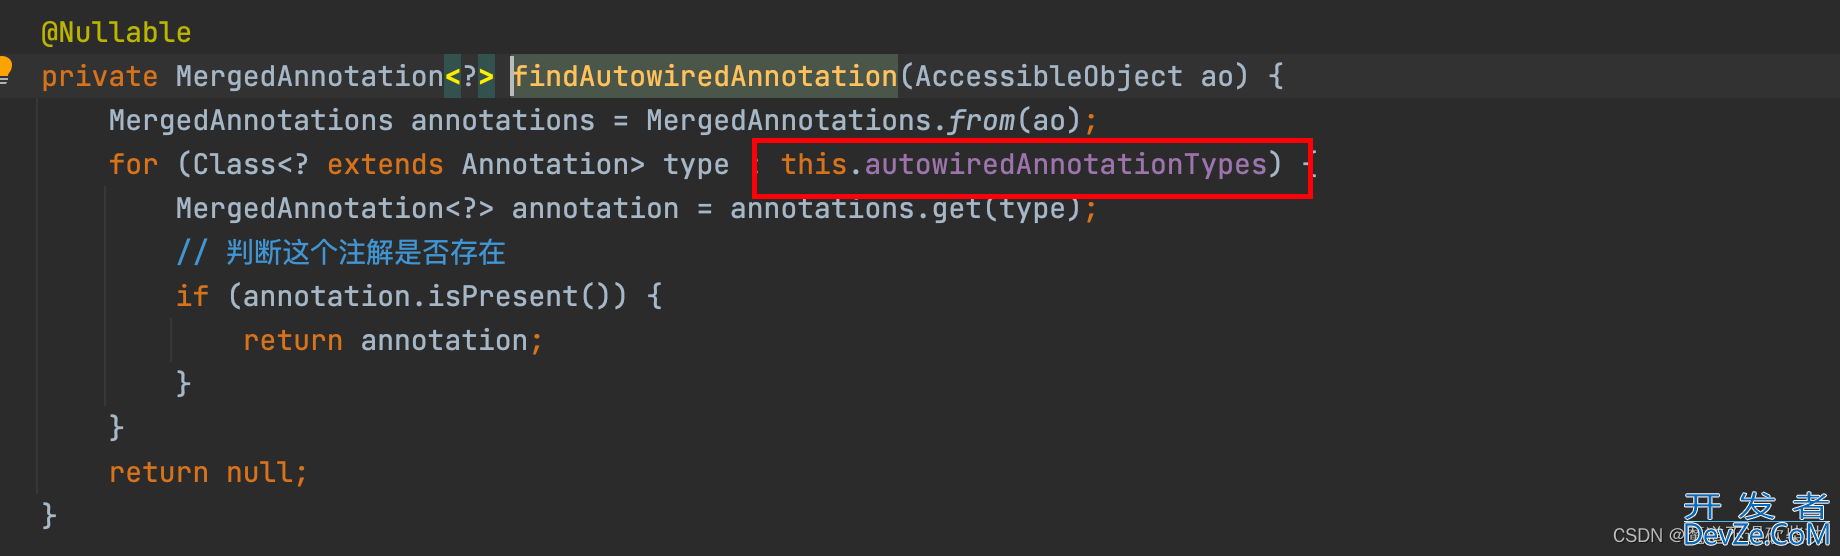Click the return annotation statement
The image size is (1840, 556).
tap(393, 341)
